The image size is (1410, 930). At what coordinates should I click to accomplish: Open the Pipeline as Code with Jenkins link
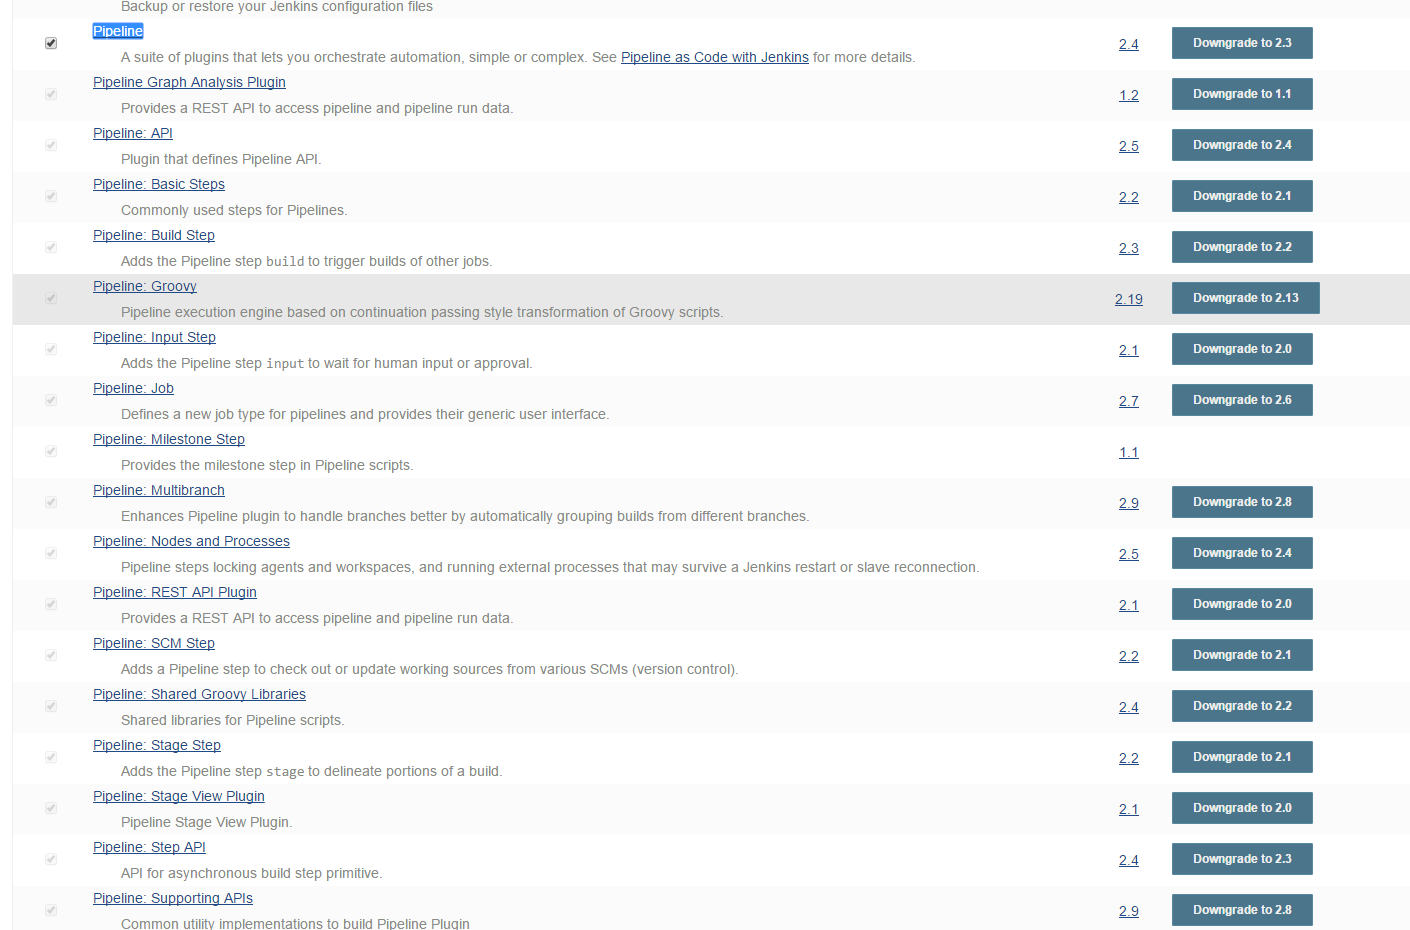tap(714, 57)
